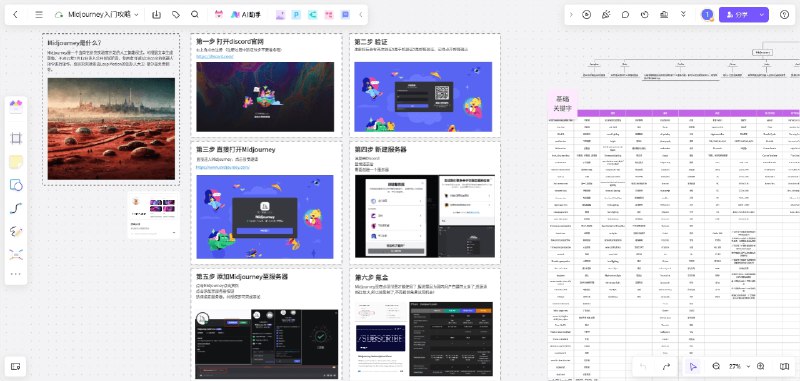The height and width of the screenshot is (381, 800).
Task: Select the Mars city landscape image
Action: click(x=111, y=129)
